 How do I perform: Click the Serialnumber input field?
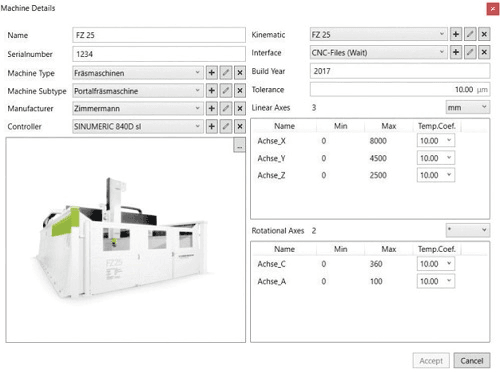[x=159, y=54]
